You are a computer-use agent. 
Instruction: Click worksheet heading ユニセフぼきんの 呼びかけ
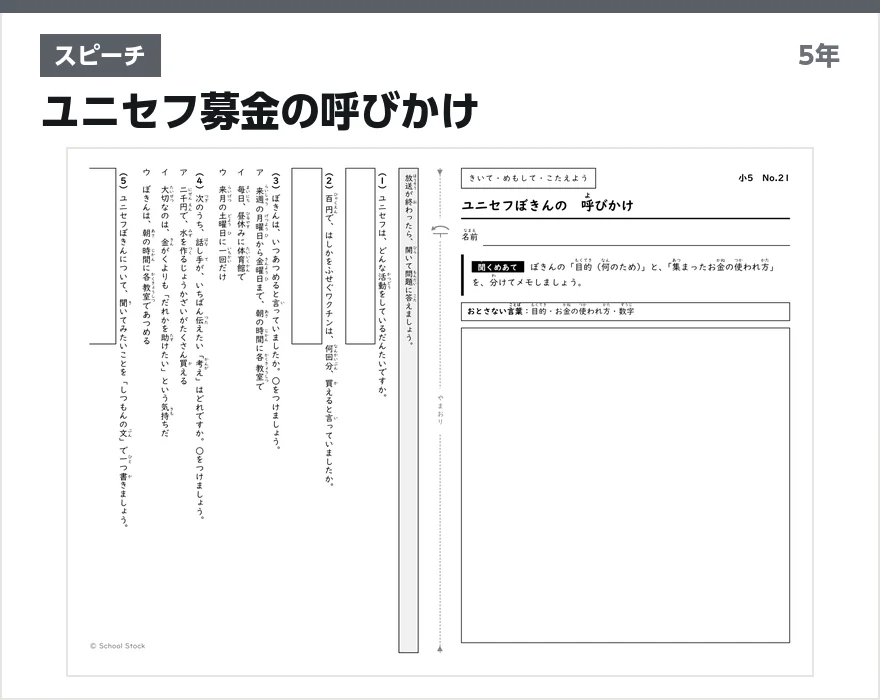click(x=548, y=203)
